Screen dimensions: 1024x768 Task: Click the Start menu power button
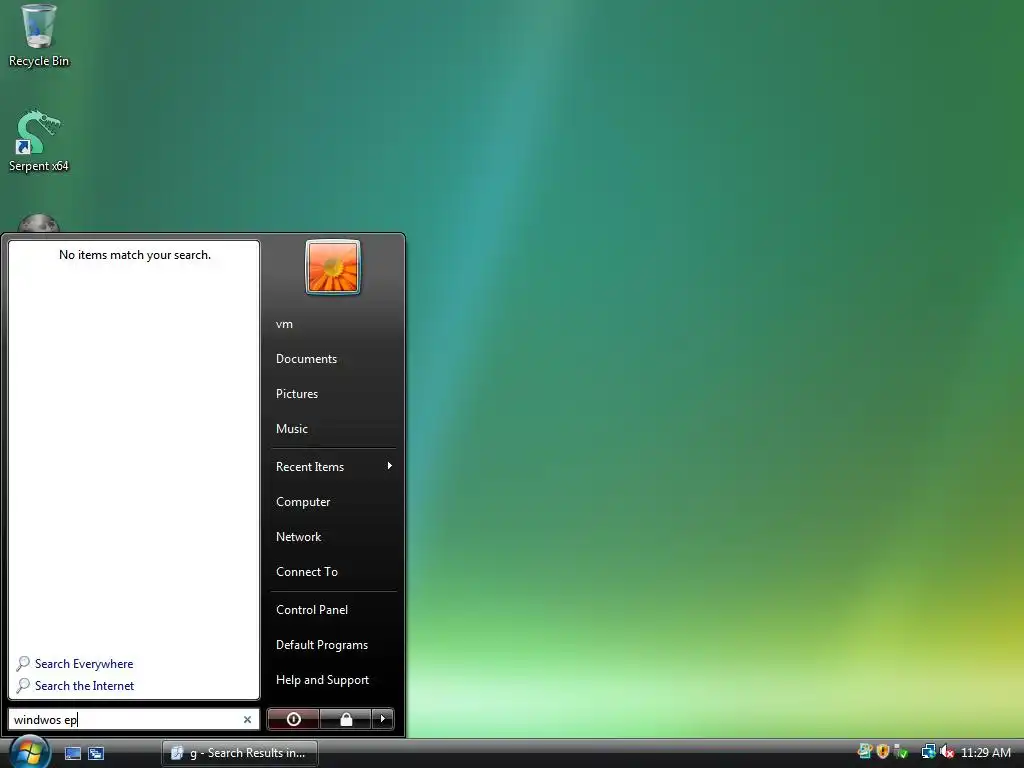pyautogui.click(x=293, y=719)
